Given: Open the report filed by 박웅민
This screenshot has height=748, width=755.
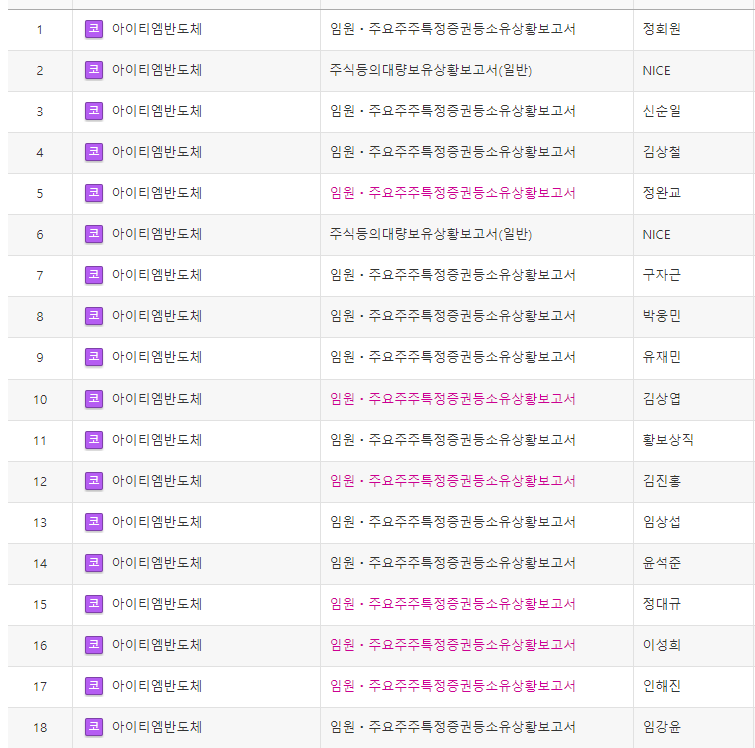Looking at the screenshot, I should [x=453, y=315].
